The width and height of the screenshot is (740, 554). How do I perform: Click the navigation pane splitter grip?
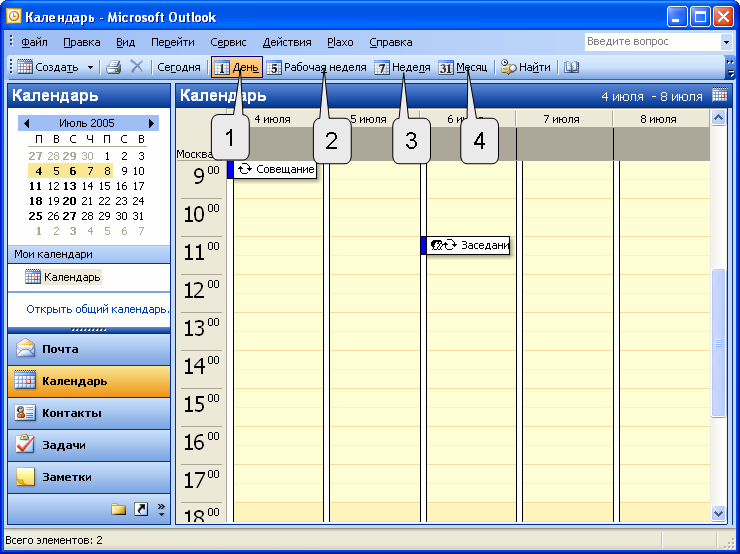click(x=89, y=330)
